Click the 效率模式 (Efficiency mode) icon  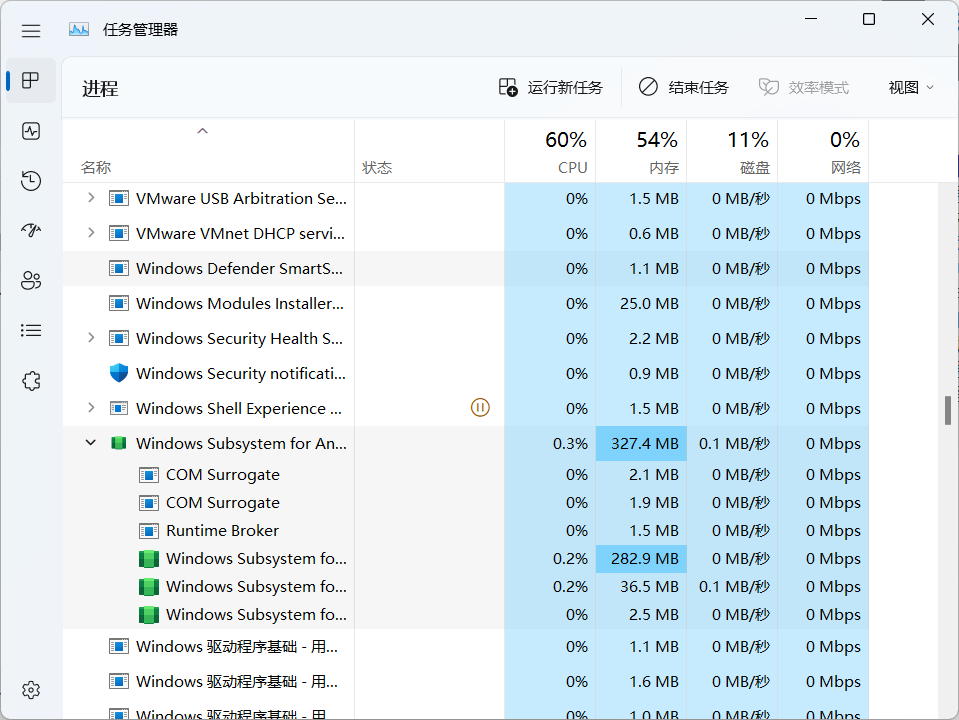770,87
